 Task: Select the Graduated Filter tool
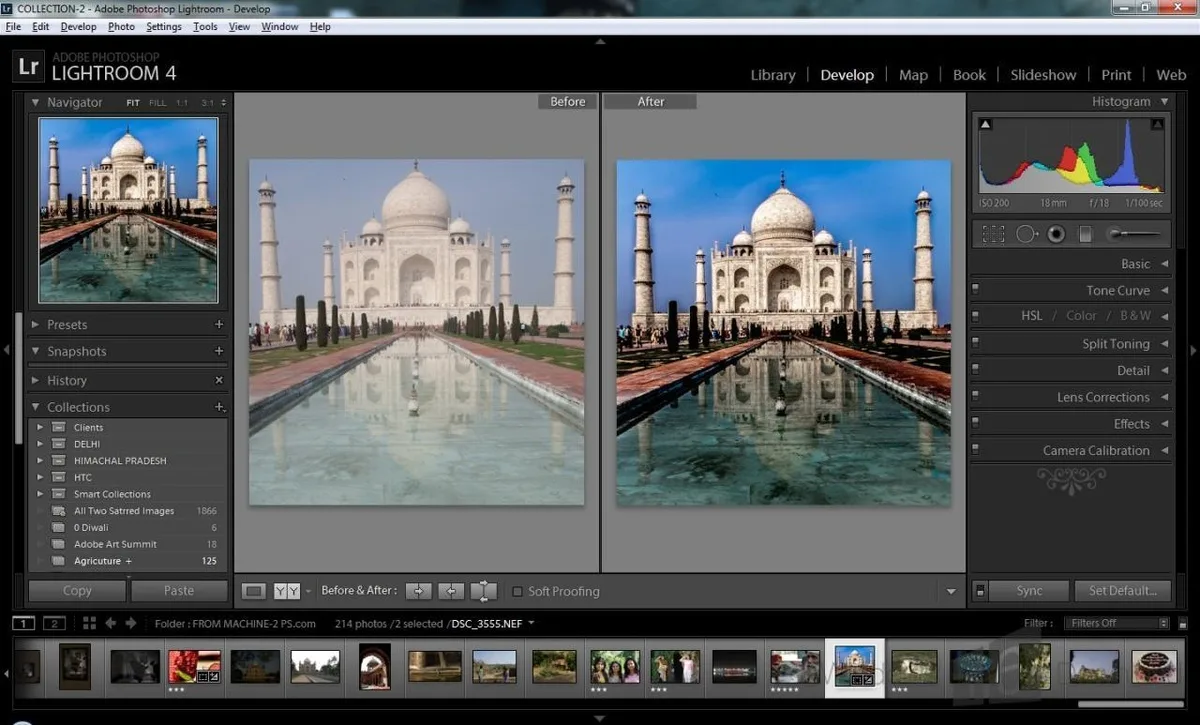(x=1085, y=234)
